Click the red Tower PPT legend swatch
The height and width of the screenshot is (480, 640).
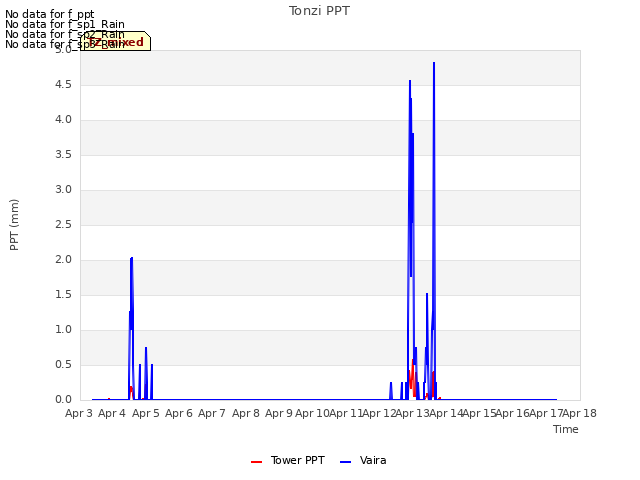coord(256,462)
